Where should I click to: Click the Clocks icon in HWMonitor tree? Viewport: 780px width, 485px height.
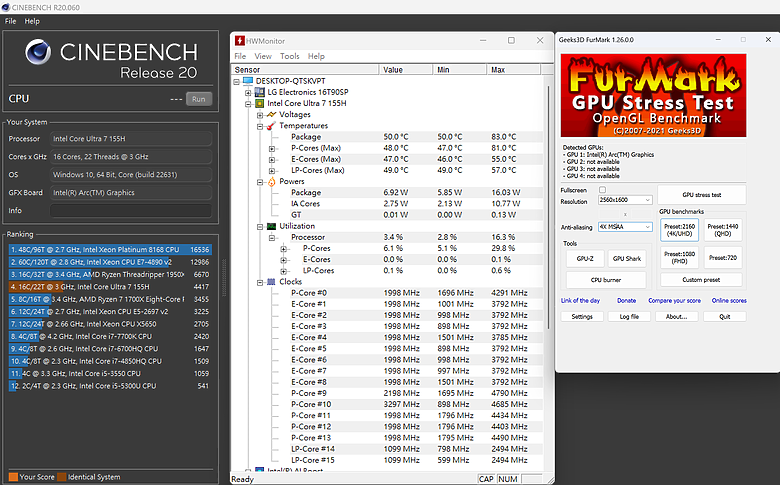271,282
